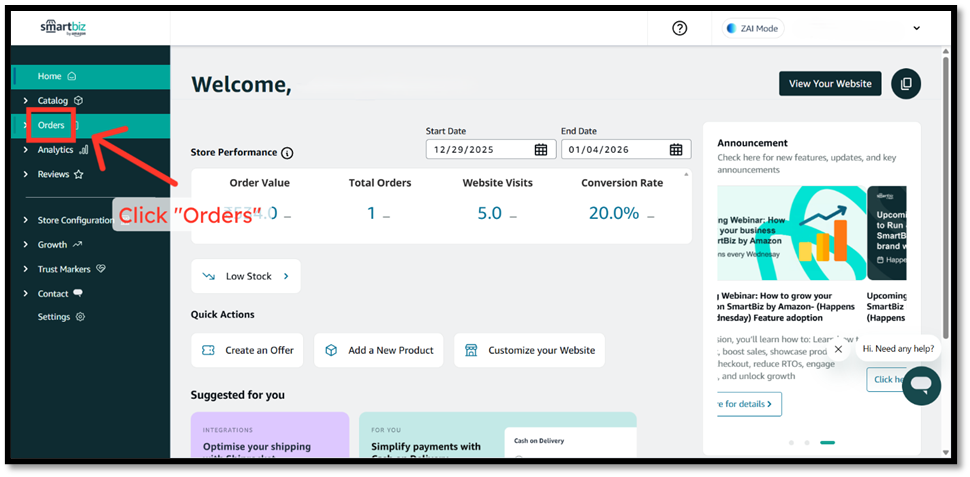Open Orders in the sidebar
The height and width of the screenshot is (477, 970).
(x=51, y=125)
